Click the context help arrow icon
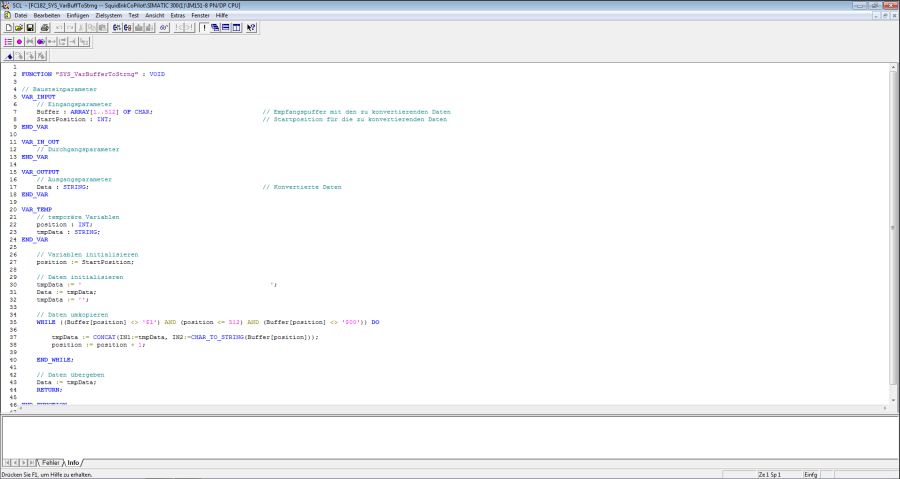The image size is (900, 479). point(251,28)
